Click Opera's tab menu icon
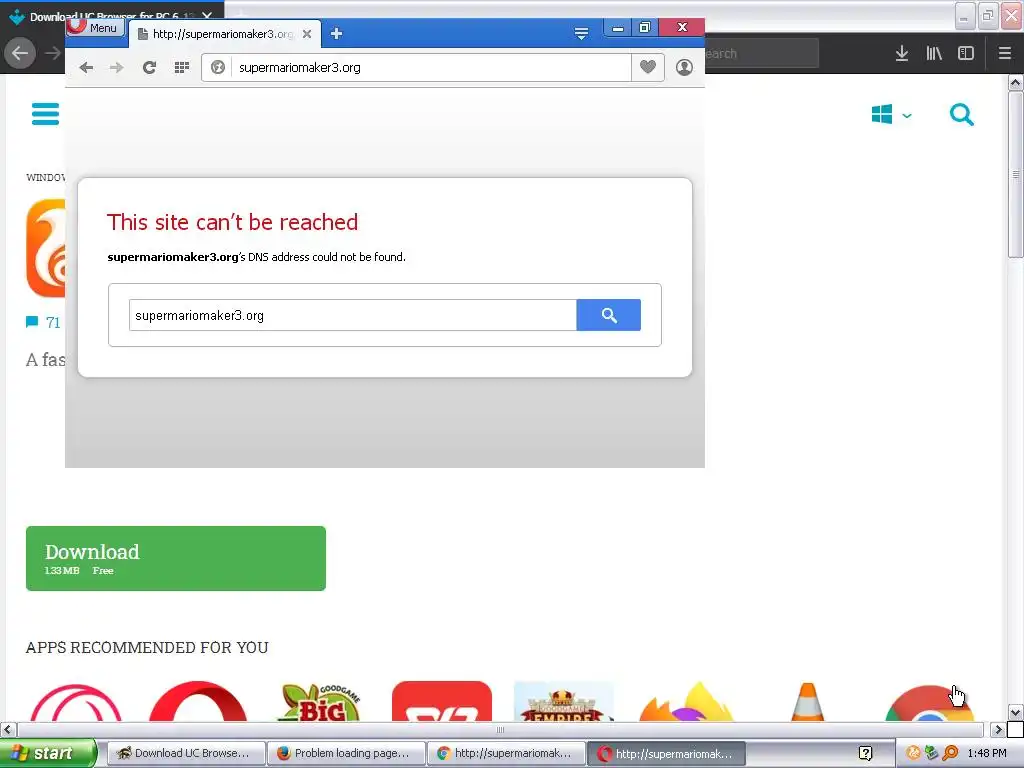Image resolution: width=1024 pixels, height=768 pixels. 581,33
